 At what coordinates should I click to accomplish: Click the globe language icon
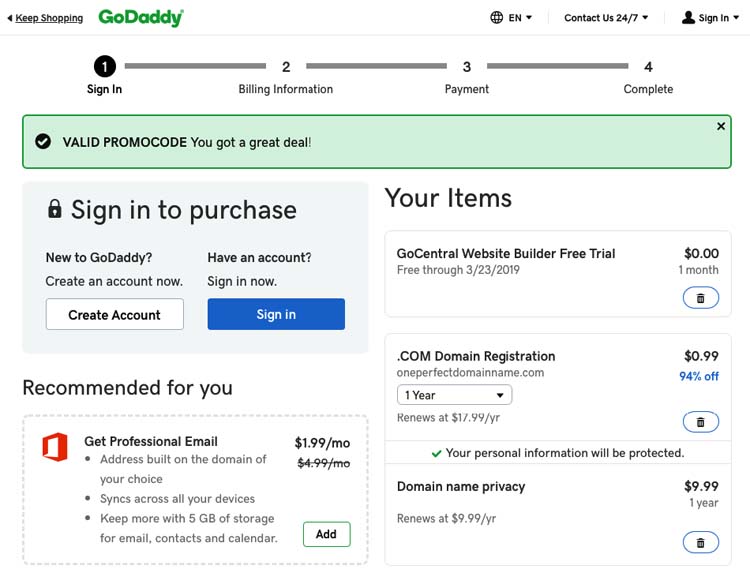click(497, 17)
